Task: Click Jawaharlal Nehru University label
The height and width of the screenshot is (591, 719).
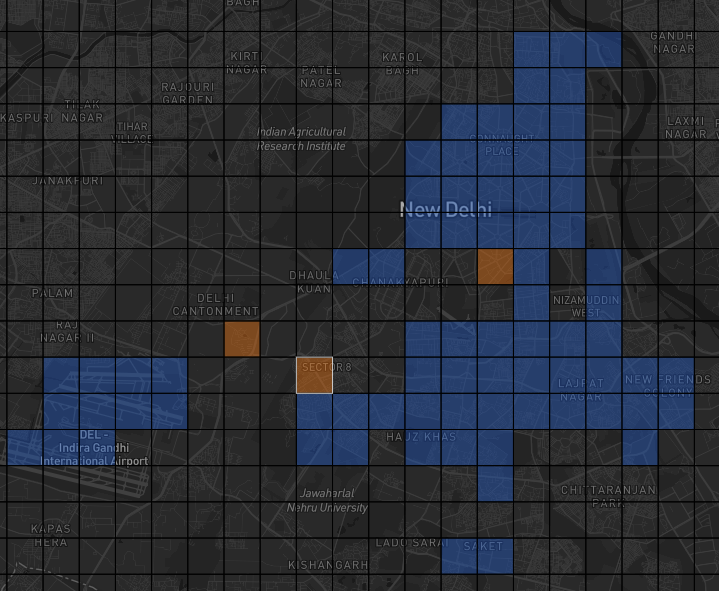Action: pos(327,500)
